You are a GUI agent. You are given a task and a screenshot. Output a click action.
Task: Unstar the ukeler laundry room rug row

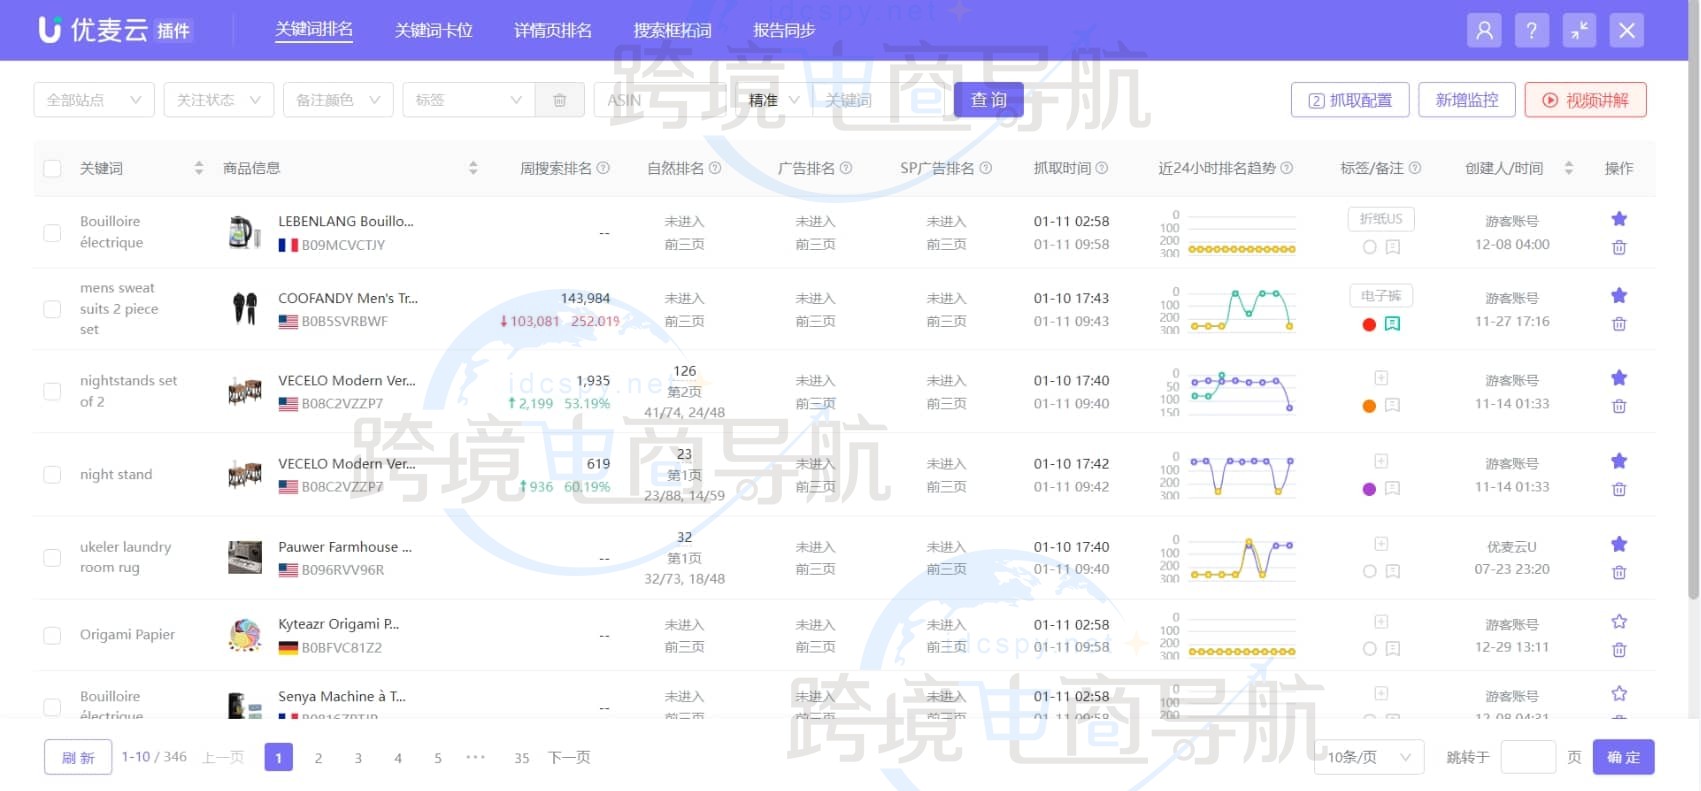1619,544
